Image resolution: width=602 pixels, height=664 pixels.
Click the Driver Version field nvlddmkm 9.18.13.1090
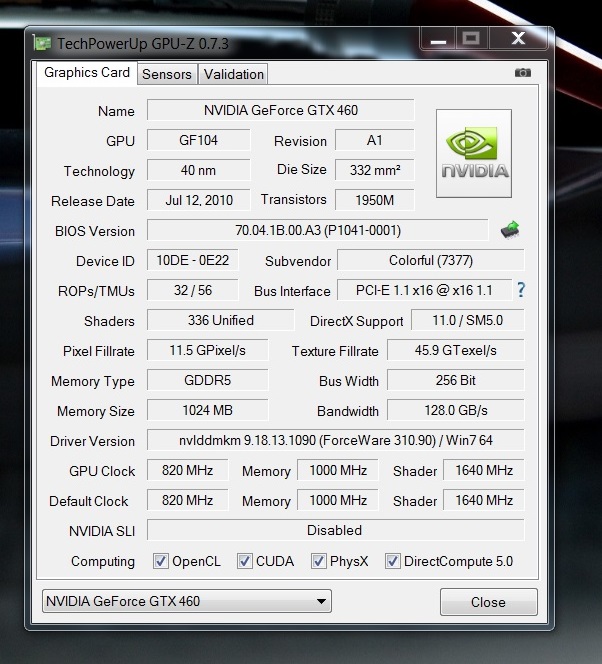[x=336, y=441]
